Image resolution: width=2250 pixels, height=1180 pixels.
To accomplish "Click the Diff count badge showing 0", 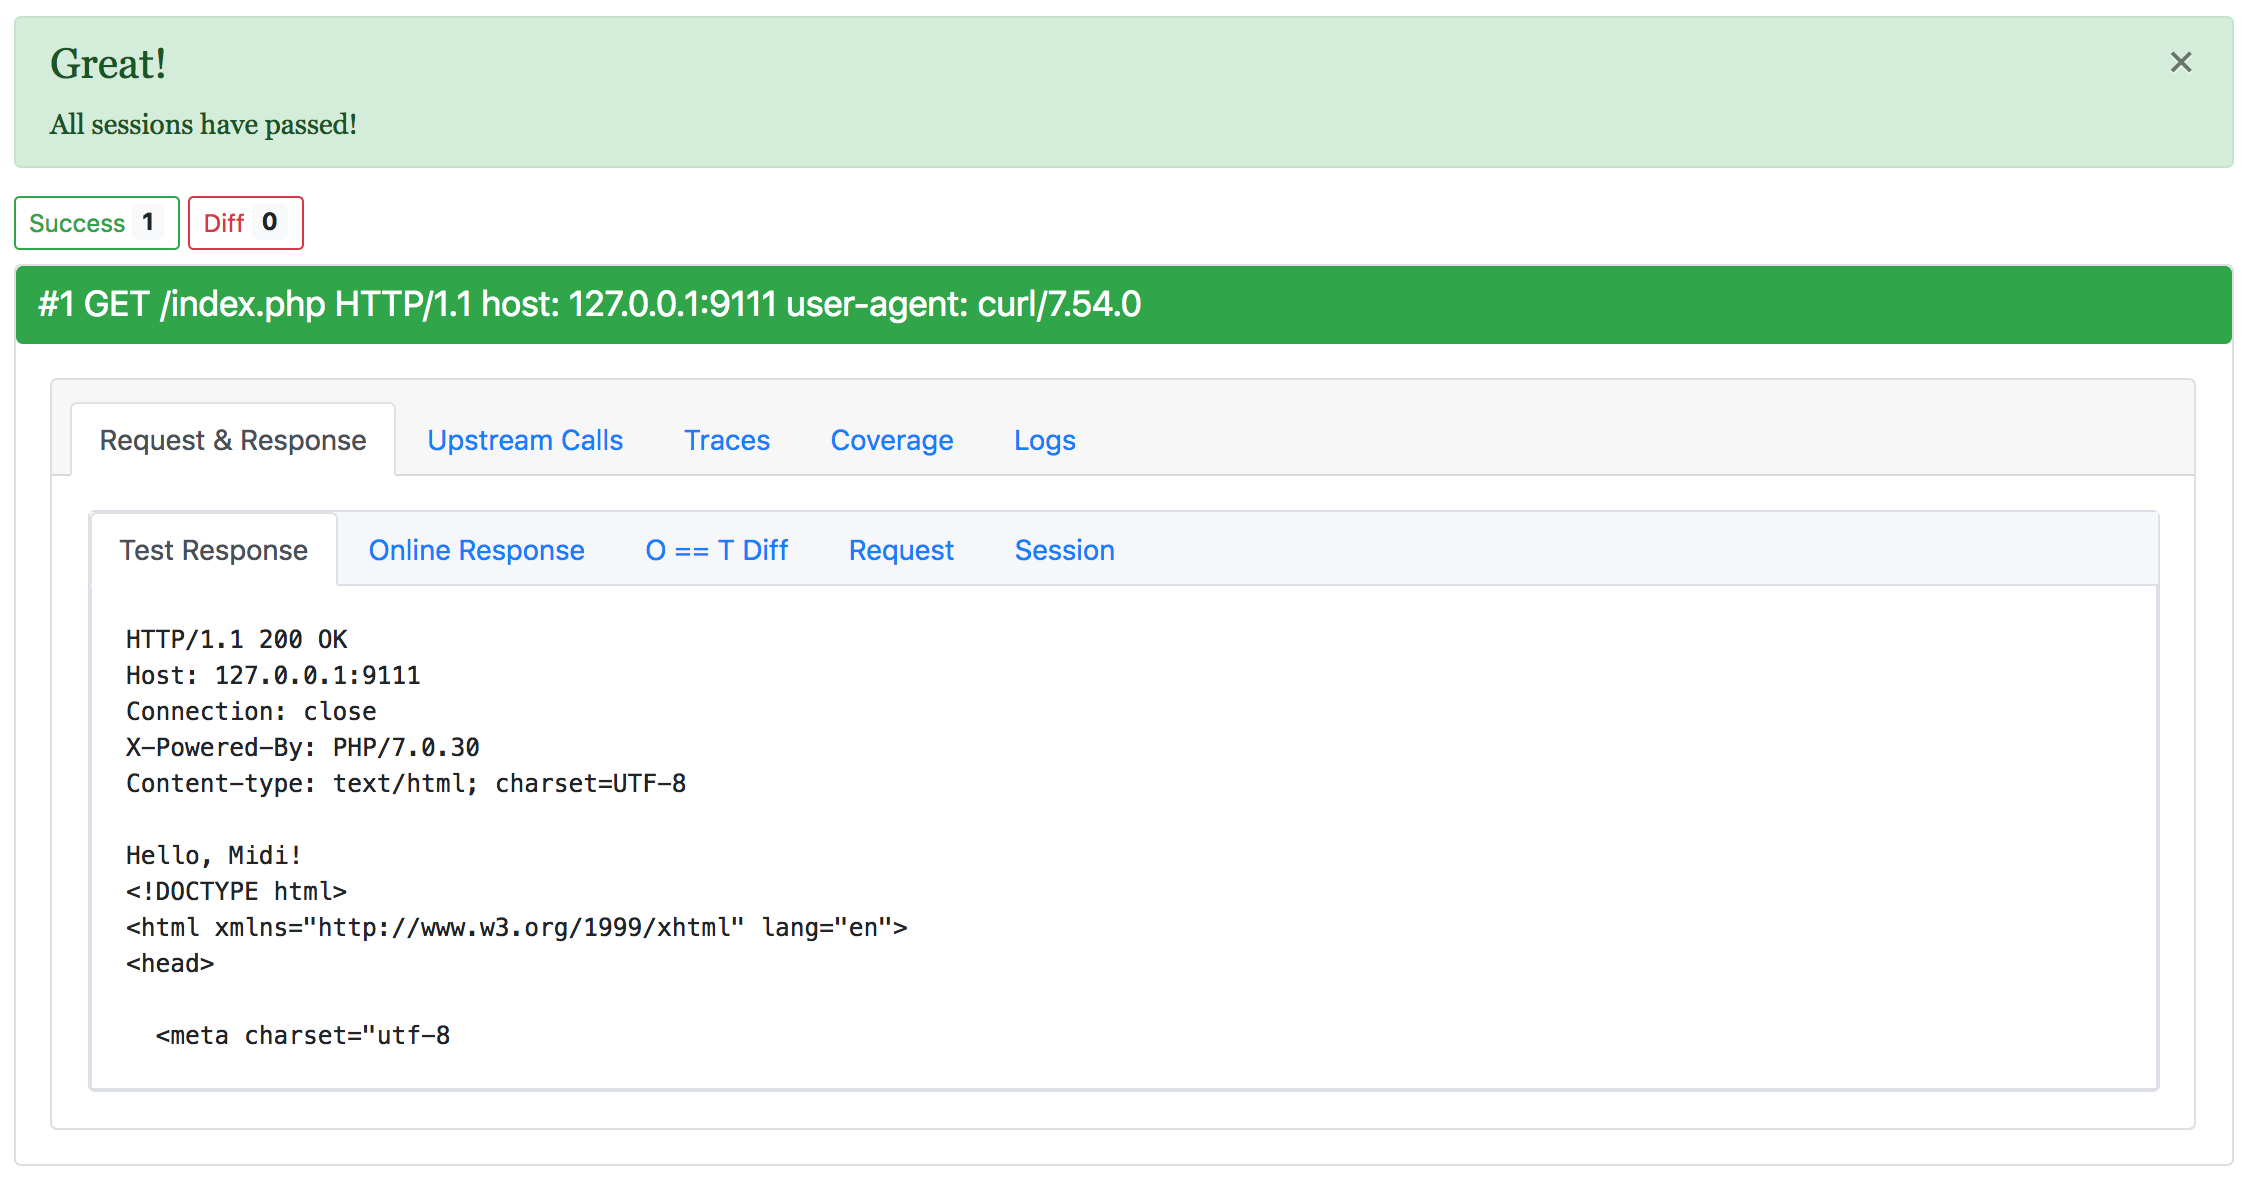I will tap(269, 222).
